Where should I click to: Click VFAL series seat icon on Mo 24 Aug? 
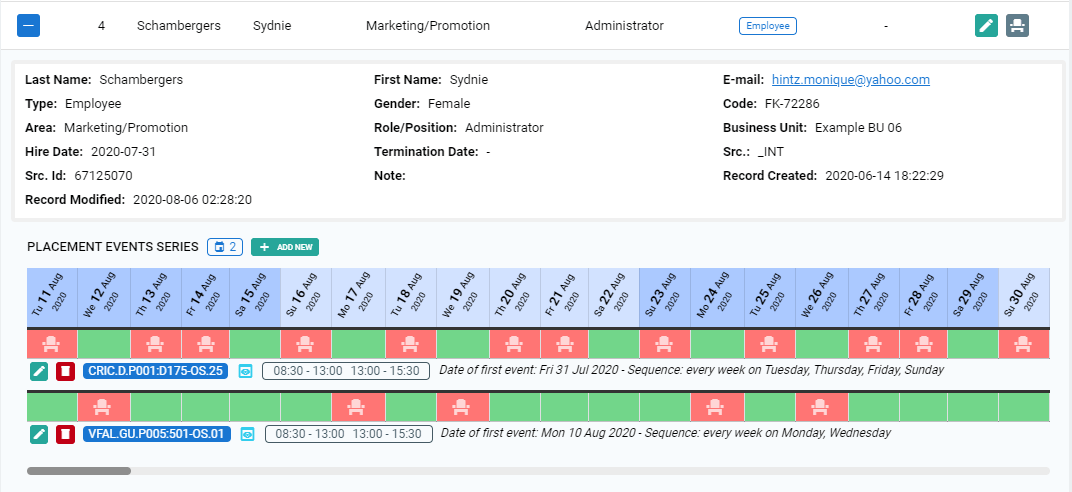click(717, 408)
